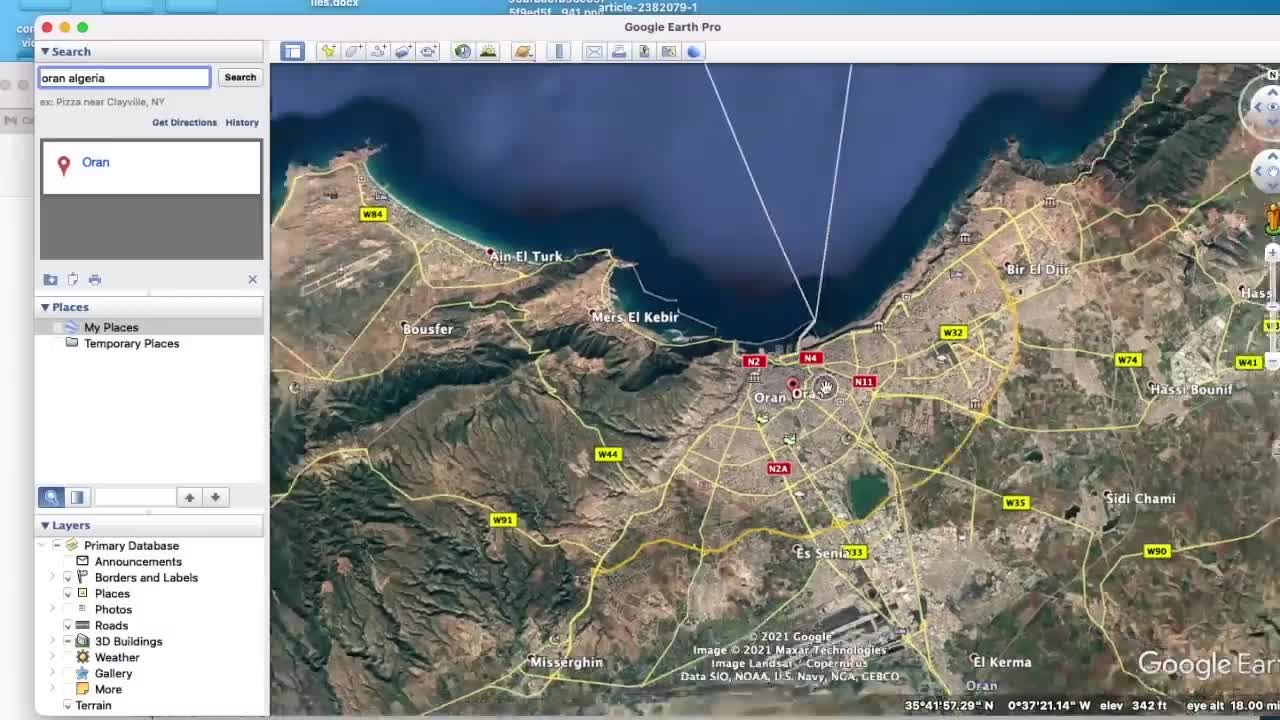The width and height of the screenshot is (1280, 720).
Task: Click the Print toolbar icon
Action: click(619, 52)
